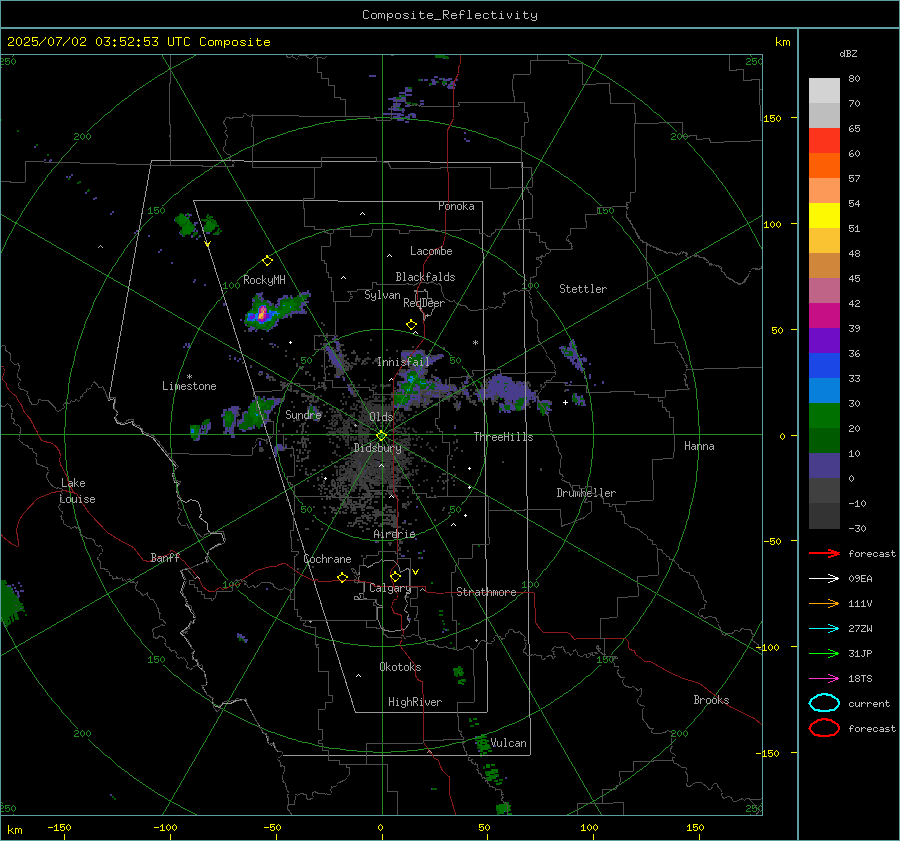Click the km unit label at top right

click(782, 42)
